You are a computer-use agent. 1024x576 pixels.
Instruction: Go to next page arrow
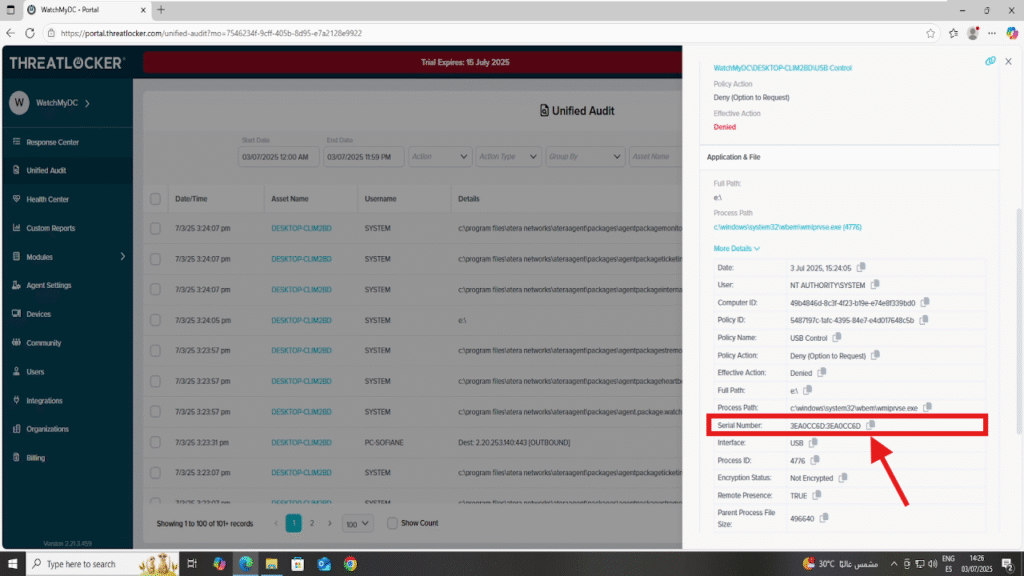tap(330, 523)
